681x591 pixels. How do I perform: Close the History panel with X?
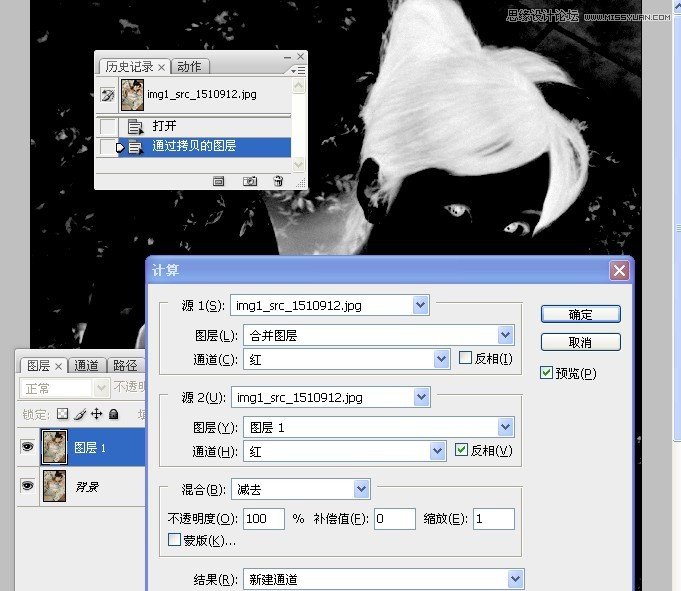[x=301, y=56]
